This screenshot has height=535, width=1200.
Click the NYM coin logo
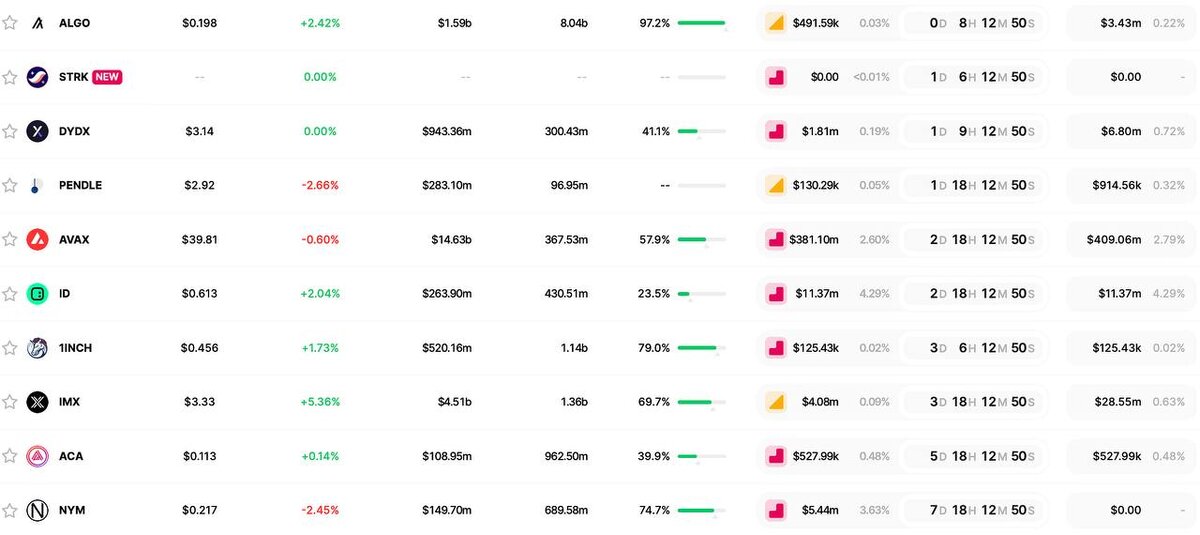pyautogui.click(x=37, y=510)
